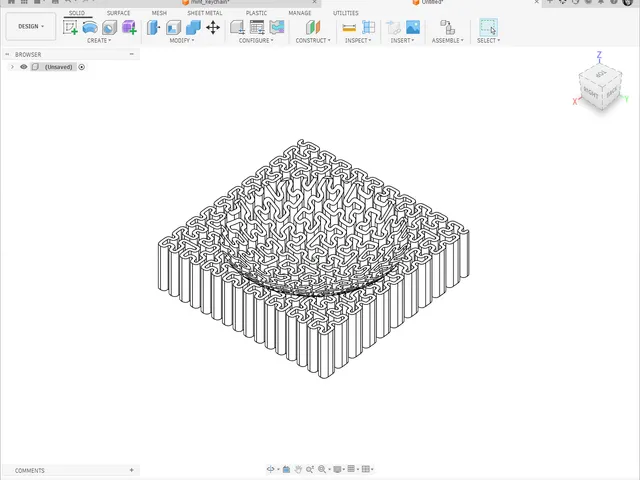Open the Grid and Snaps icon
The image size is (640, 480).
tap(351, 469)
